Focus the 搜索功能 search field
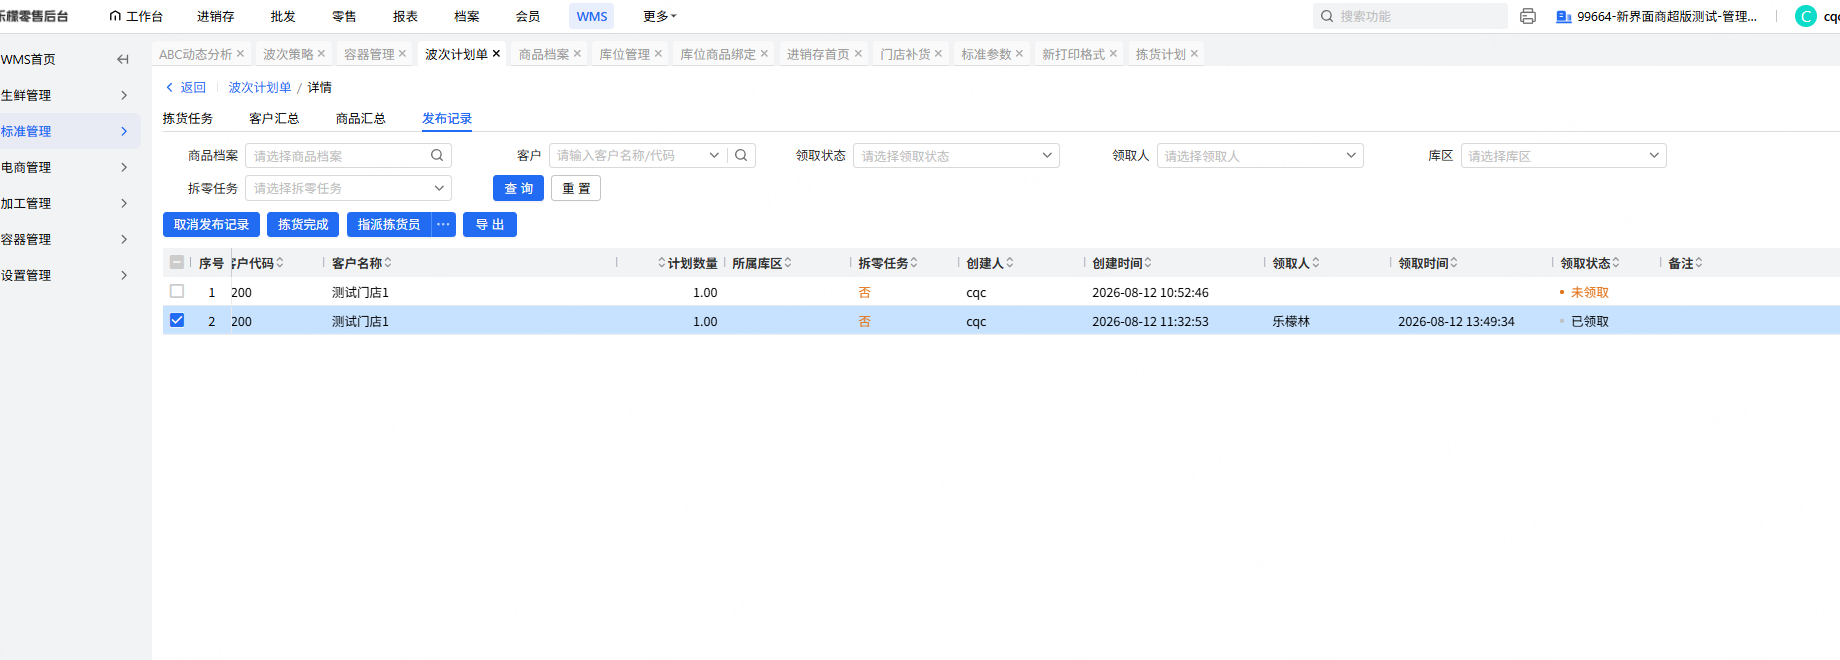The height and width of the screenshot is (660, 1840). click(x=1410, y=16)
